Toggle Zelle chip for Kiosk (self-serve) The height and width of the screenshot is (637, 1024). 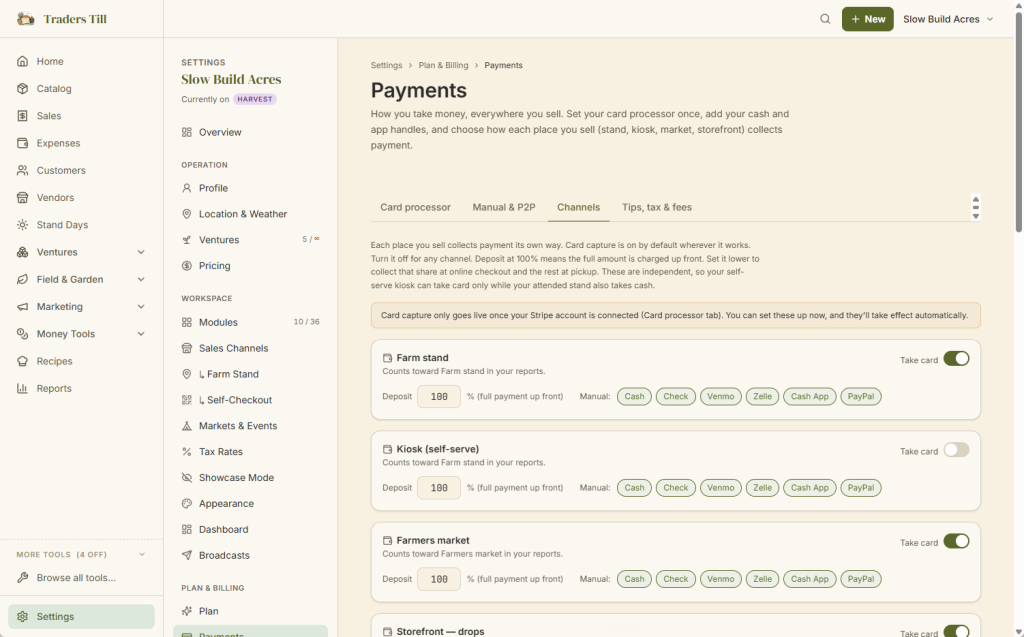point(762,488)
